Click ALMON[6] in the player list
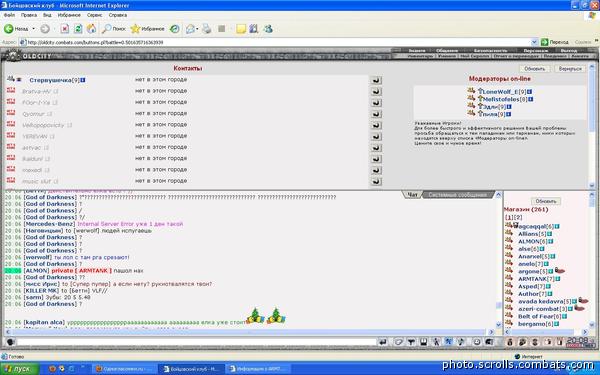 click(x=532, y=241)
